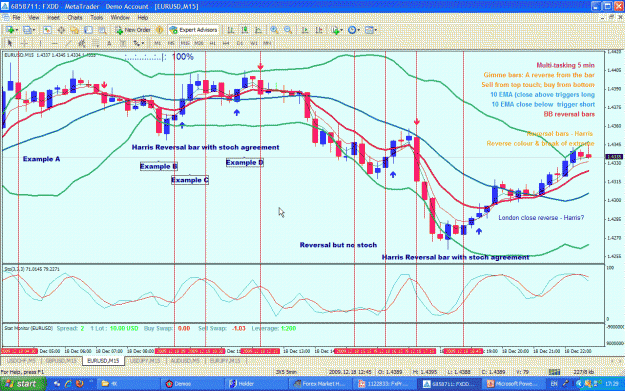Open the File menu
625x391 pixels.
[16, 18]
